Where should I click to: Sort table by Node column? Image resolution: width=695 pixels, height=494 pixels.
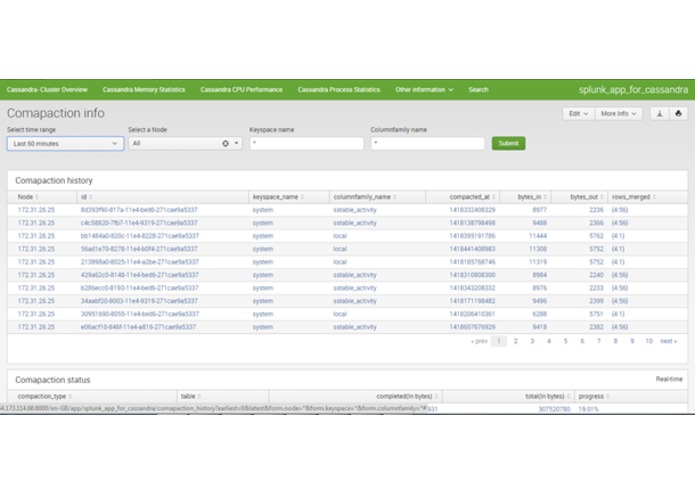(x=28, y=197)
